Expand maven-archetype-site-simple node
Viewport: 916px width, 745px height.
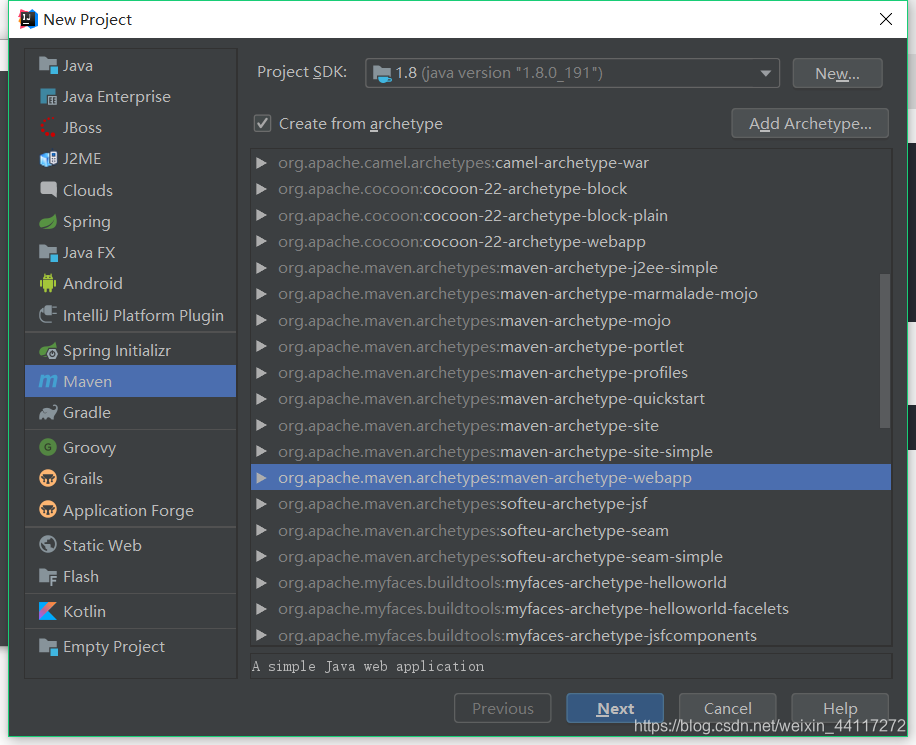pyautogui.click(x=262, y=452)
